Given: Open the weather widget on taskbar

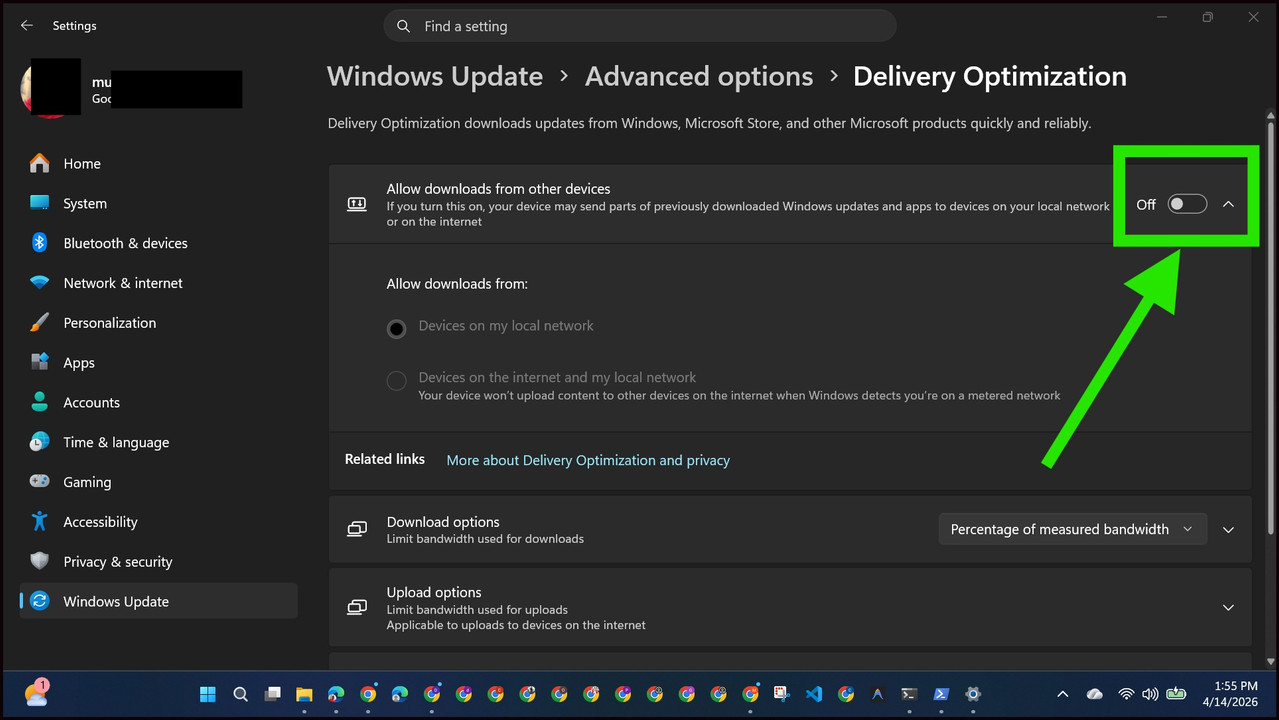Looking at the screenshot, I should pos(36,693).
